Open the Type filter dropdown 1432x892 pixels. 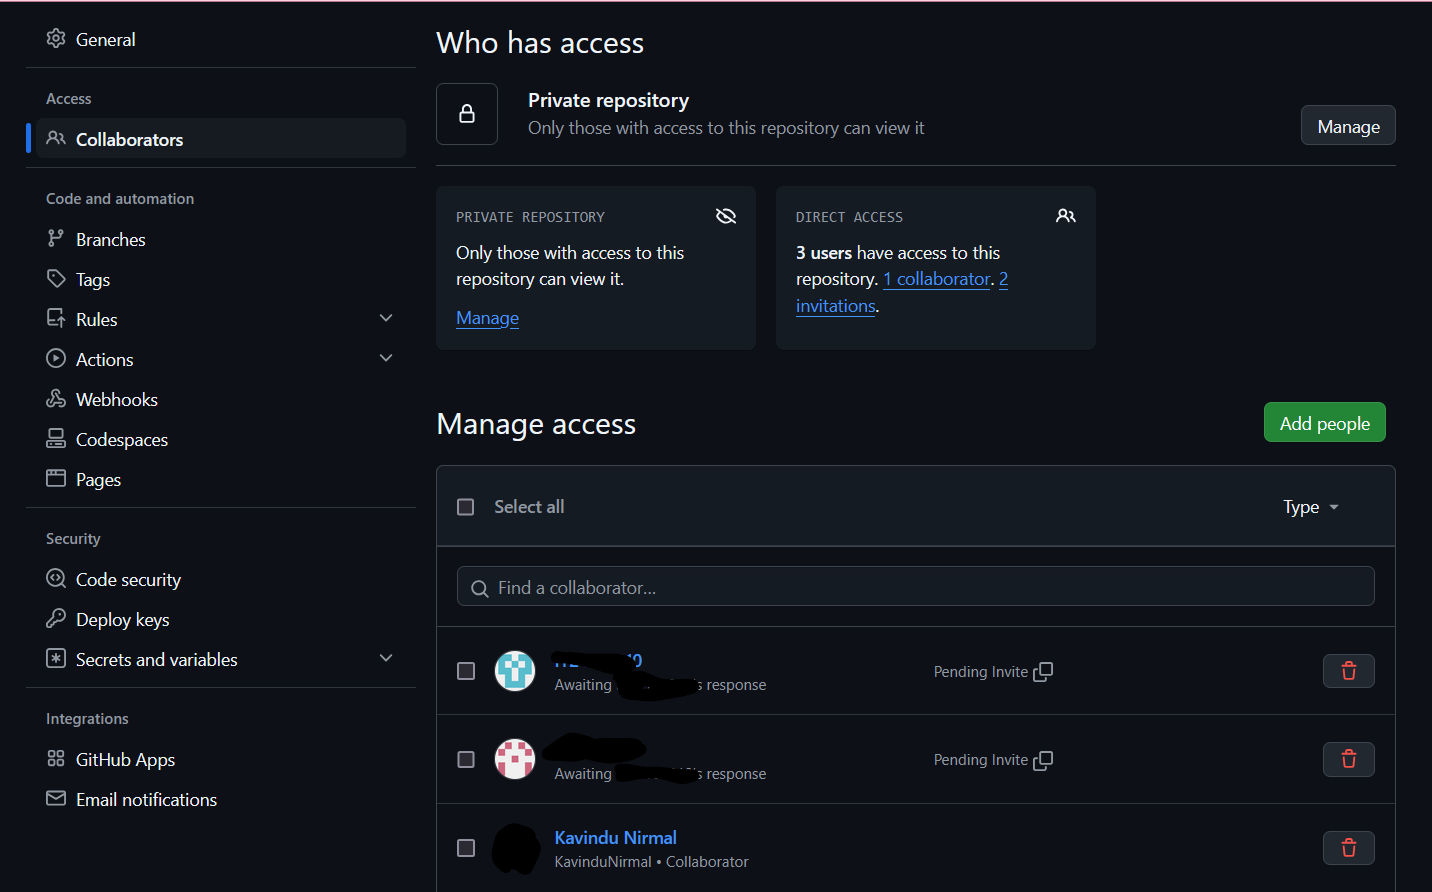tap(1310, 507)
